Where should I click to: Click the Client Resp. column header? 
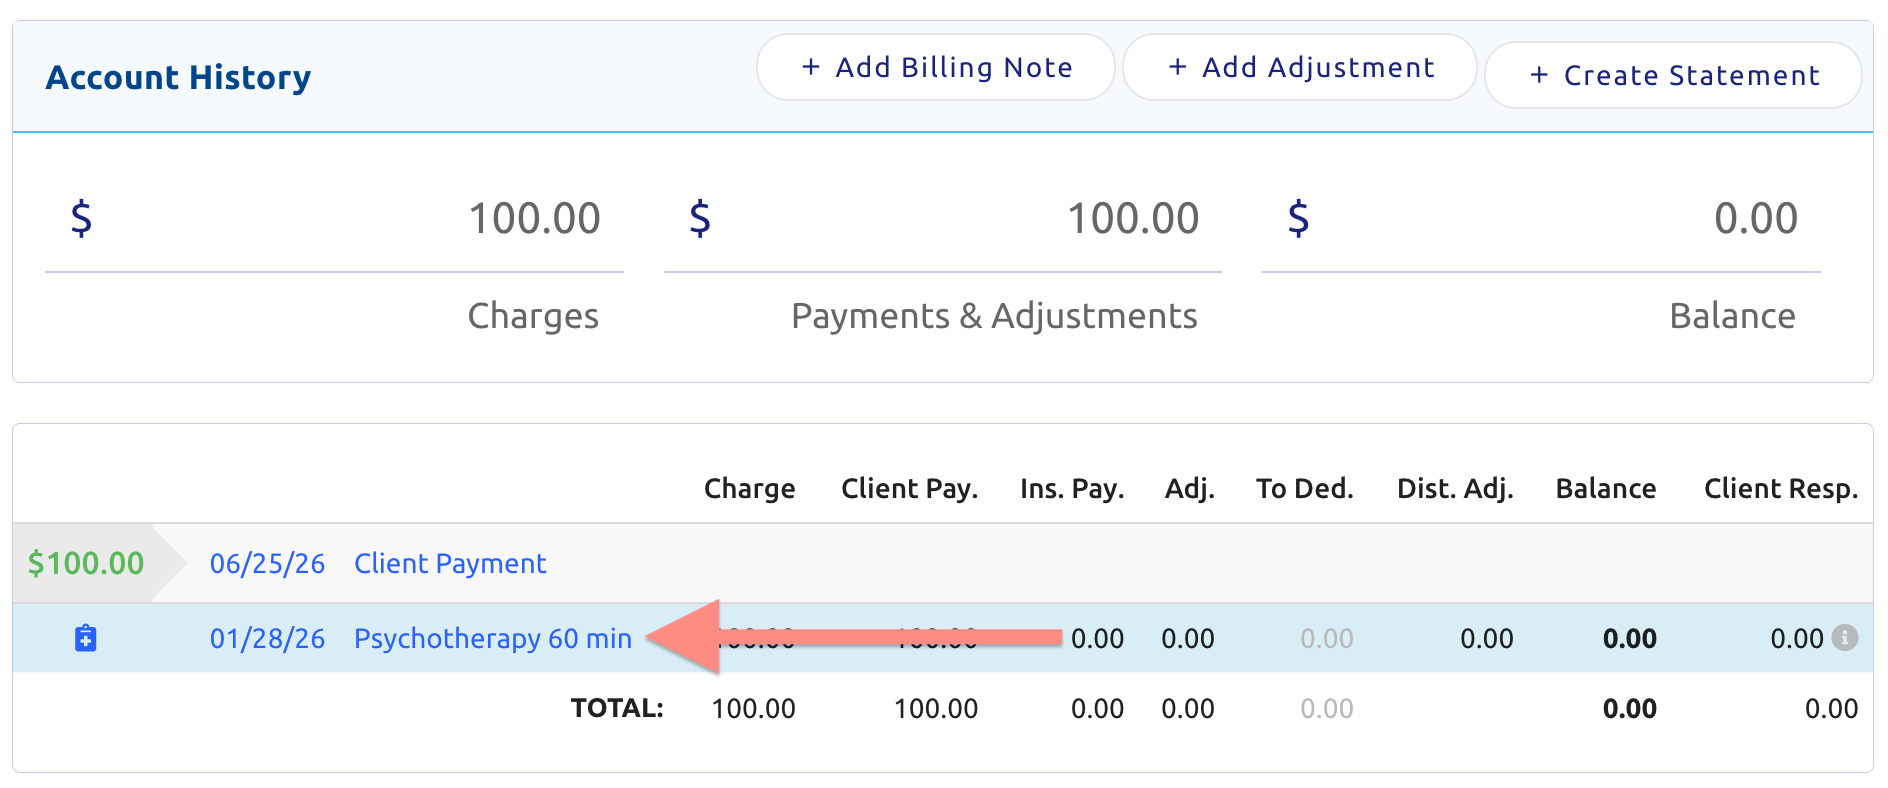pyautogui.click(x=1781, y=488)
